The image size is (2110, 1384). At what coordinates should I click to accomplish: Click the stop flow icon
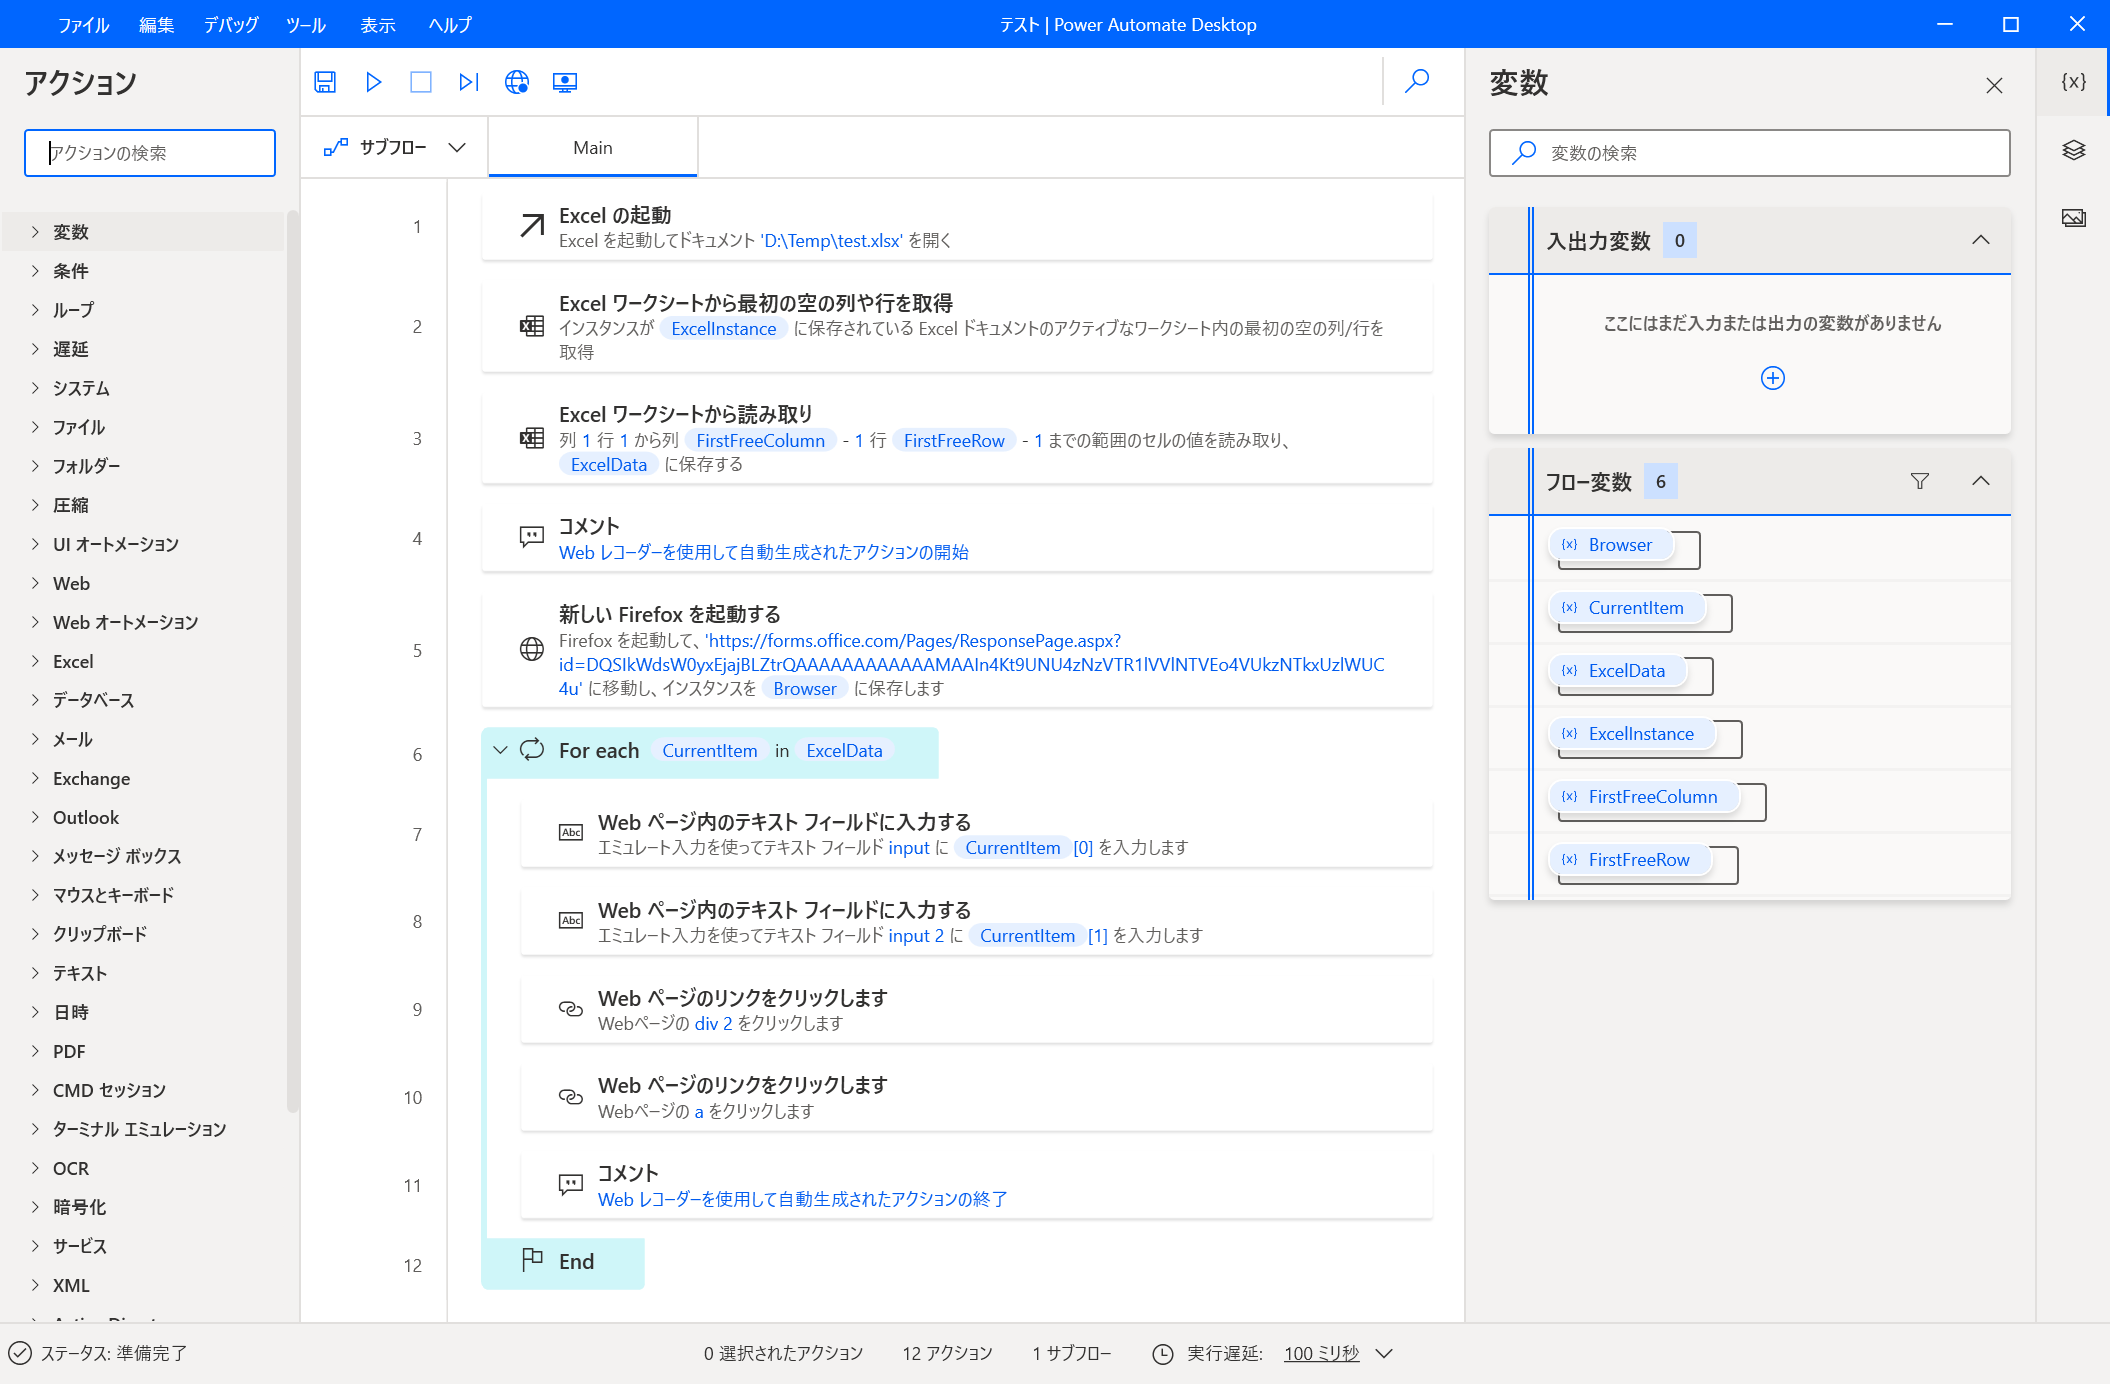pyautogui.click(x=421, y=82)
